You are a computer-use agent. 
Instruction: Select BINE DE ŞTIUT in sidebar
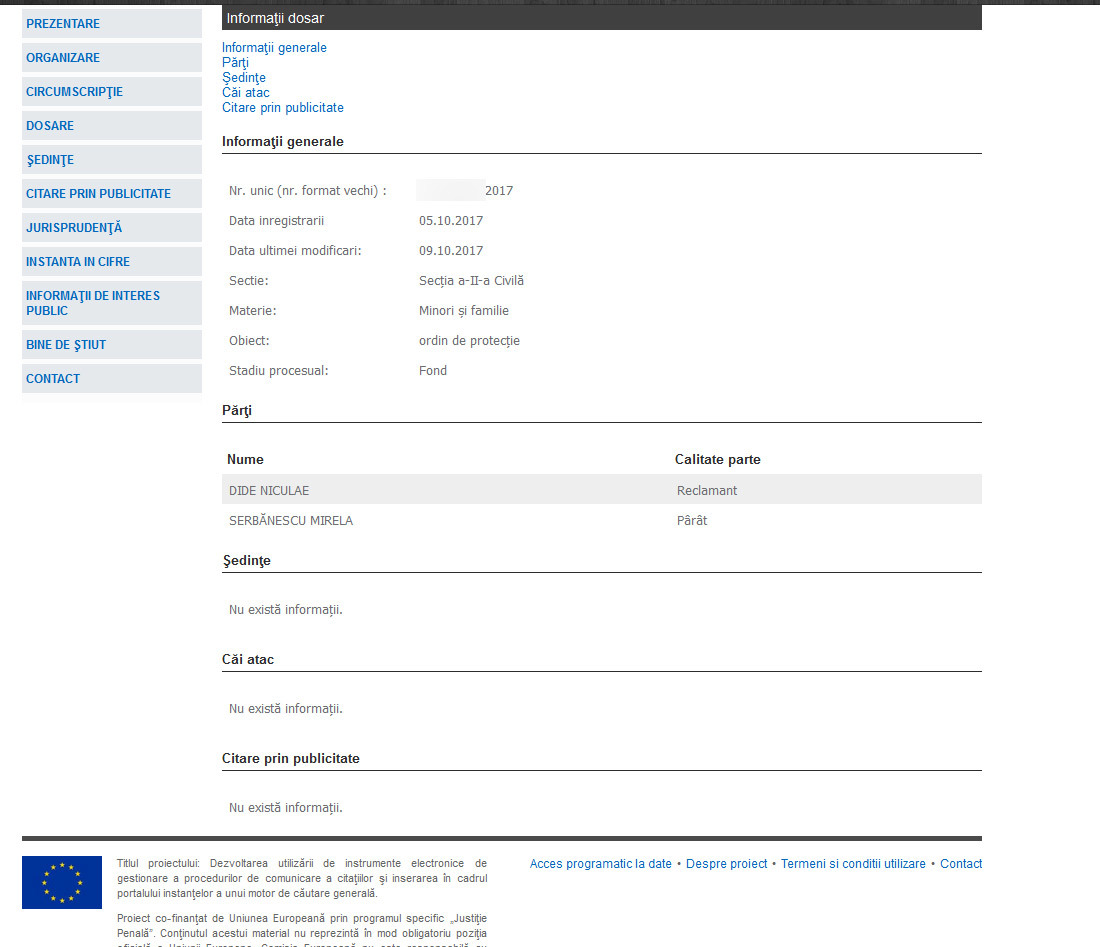(x=66, y=345)
